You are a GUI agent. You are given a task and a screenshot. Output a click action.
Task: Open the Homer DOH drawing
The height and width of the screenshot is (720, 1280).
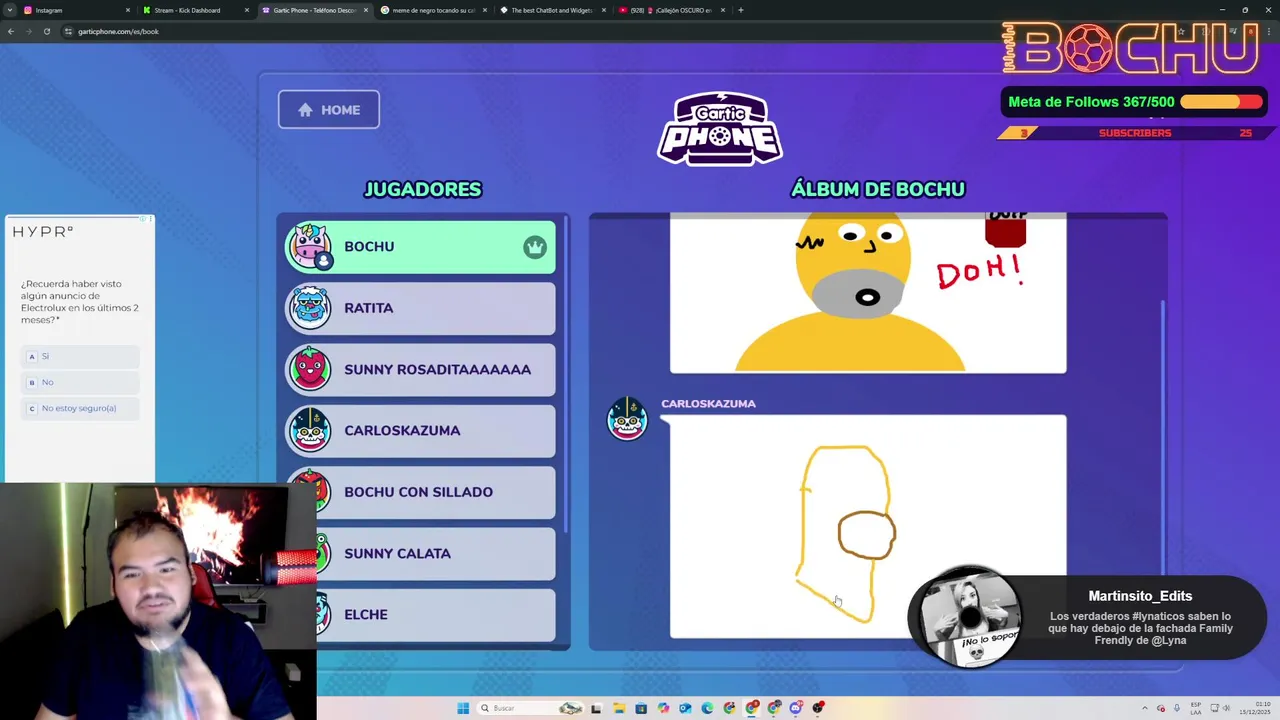point(868,293)
